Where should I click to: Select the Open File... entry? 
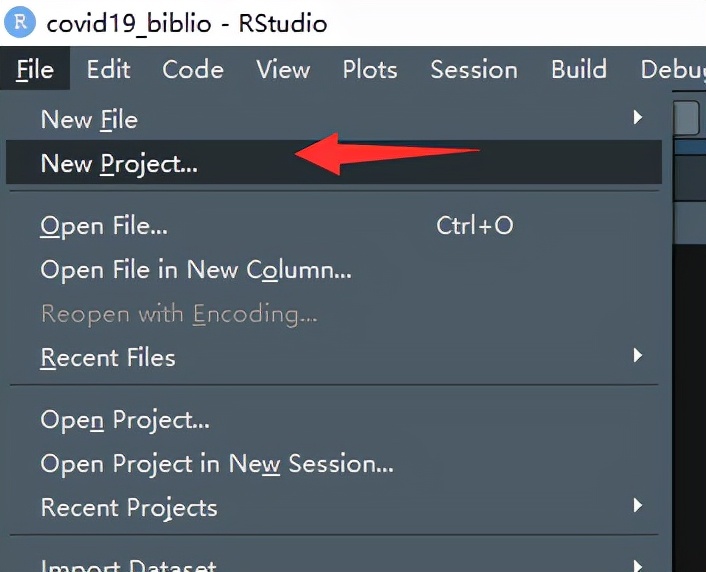pyautogui.click(x=104, y=226)
